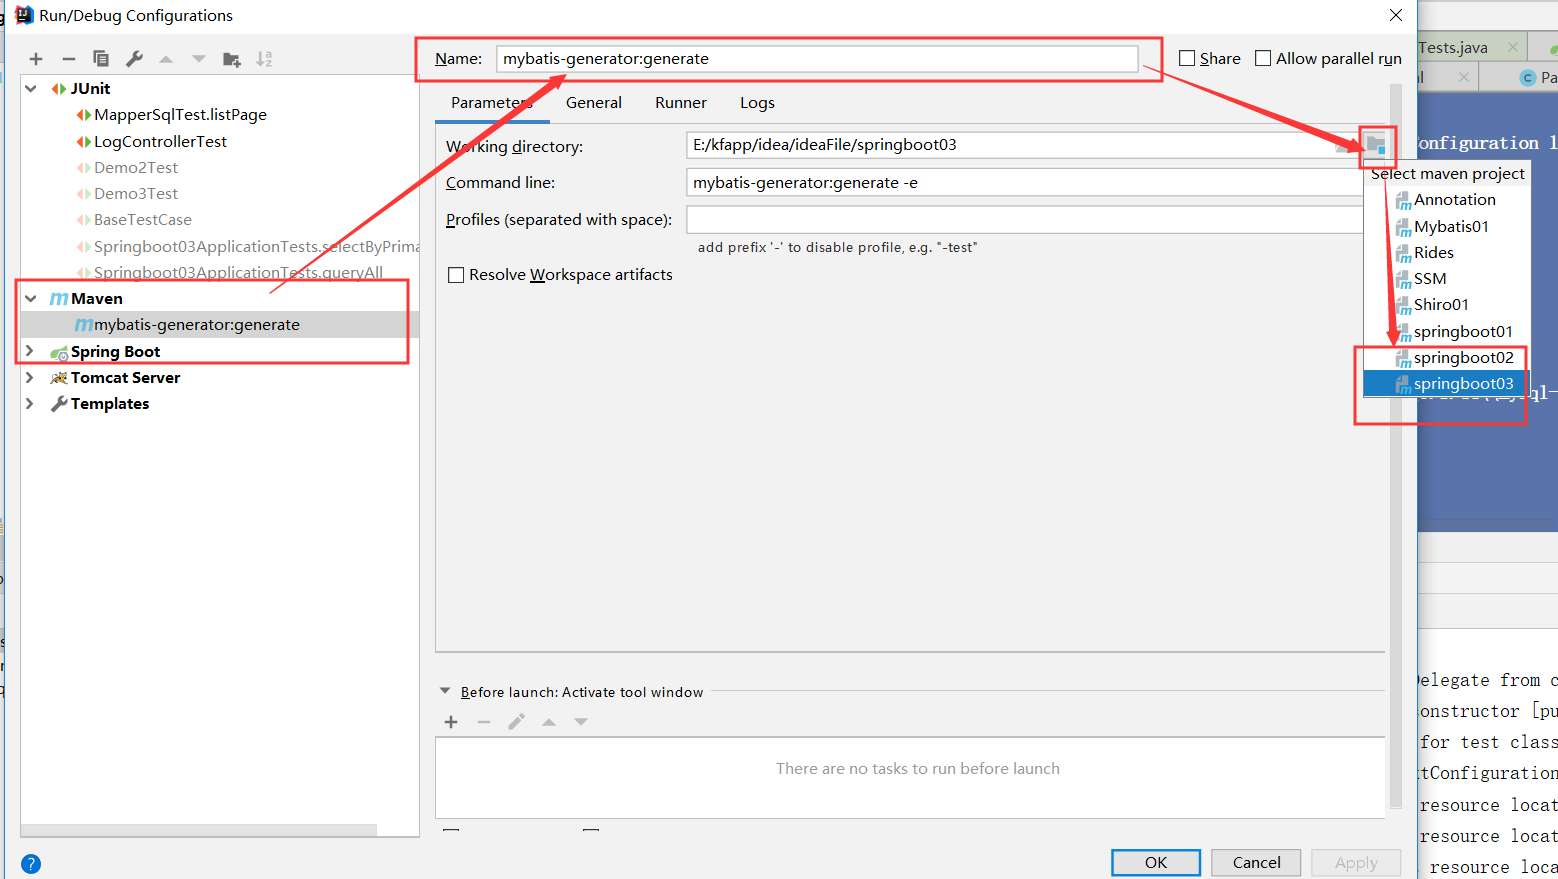Add a new run configuration

pyautogui.click(x=35, y=58)
